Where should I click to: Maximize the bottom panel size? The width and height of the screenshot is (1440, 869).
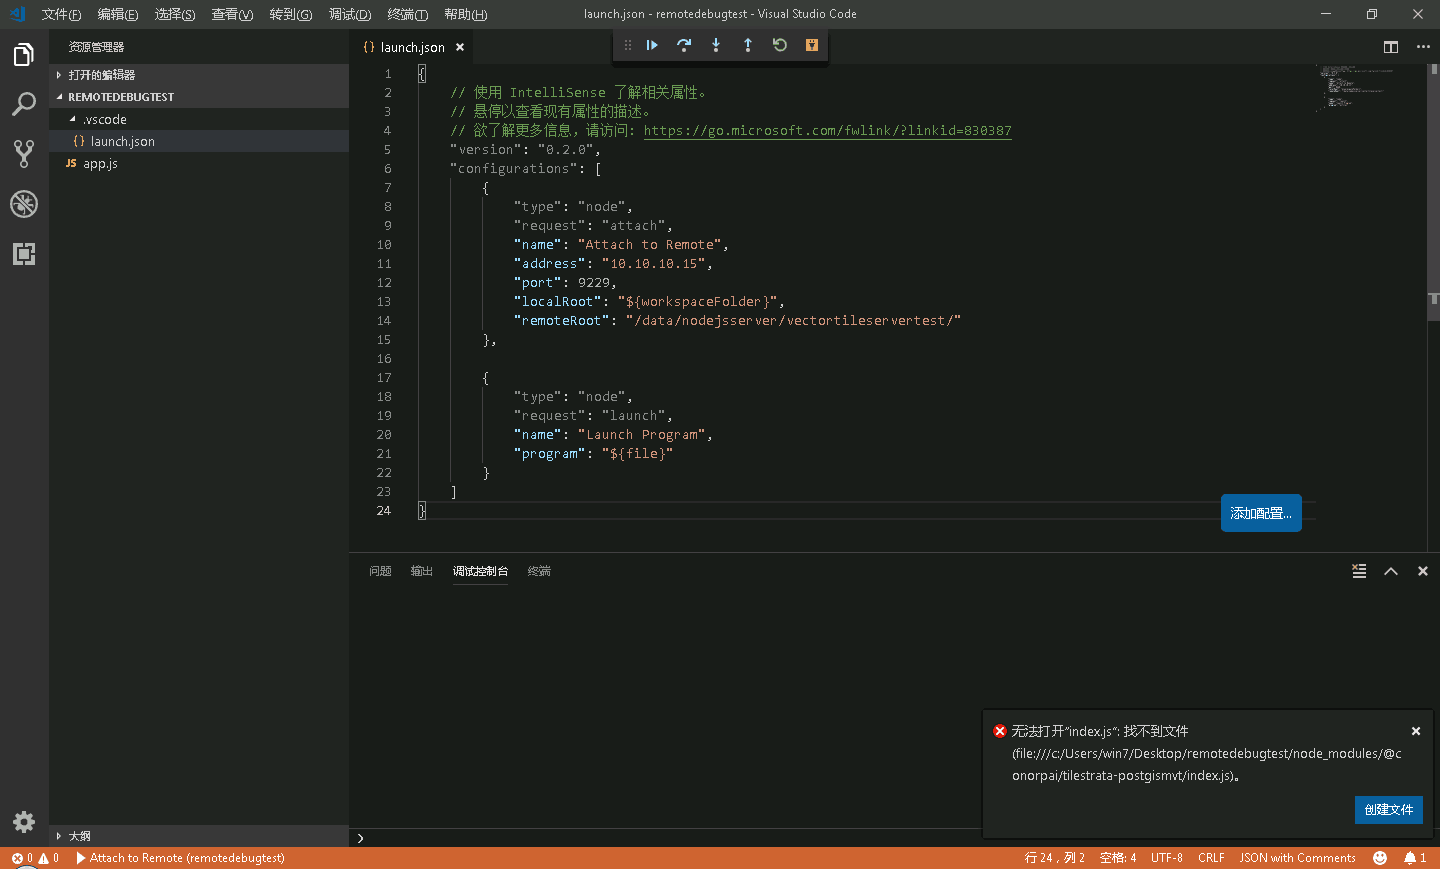1391,571
